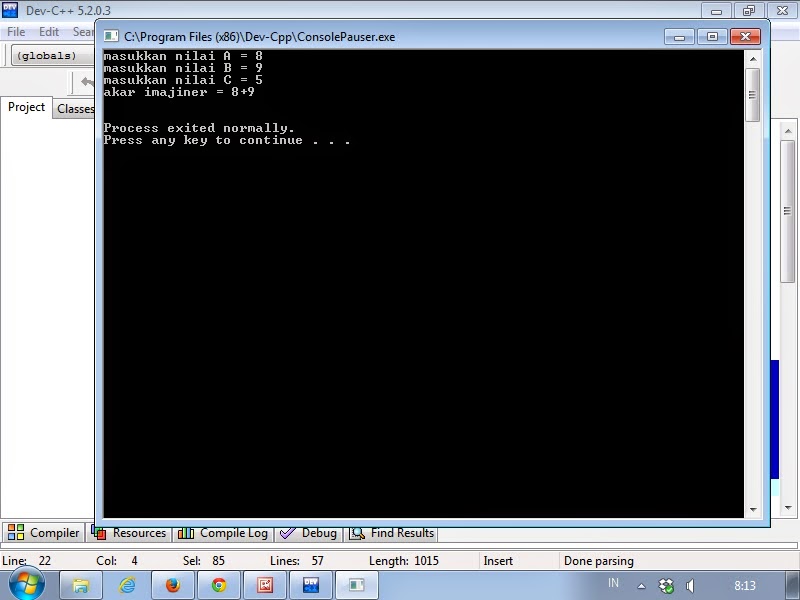Open the Find Results tab
Viewport: 800px width, 600px height.
pyautogui.click(x=391, y=533)
